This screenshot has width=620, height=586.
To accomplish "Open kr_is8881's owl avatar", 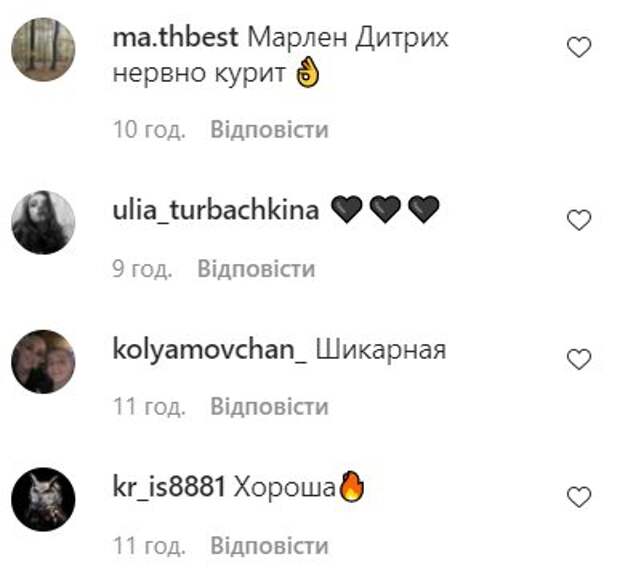I will tap(43, 499).
